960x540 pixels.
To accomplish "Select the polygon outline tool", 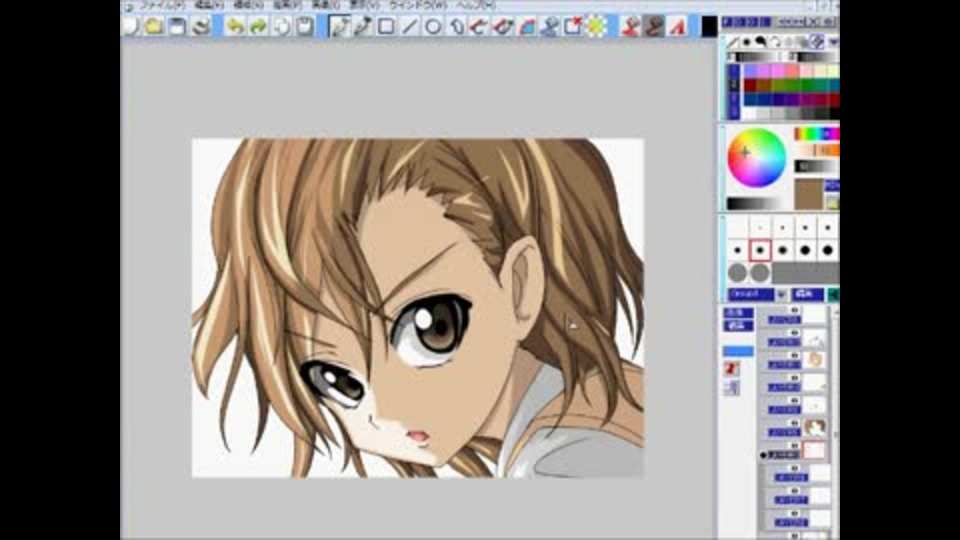I will click(456, 26).
